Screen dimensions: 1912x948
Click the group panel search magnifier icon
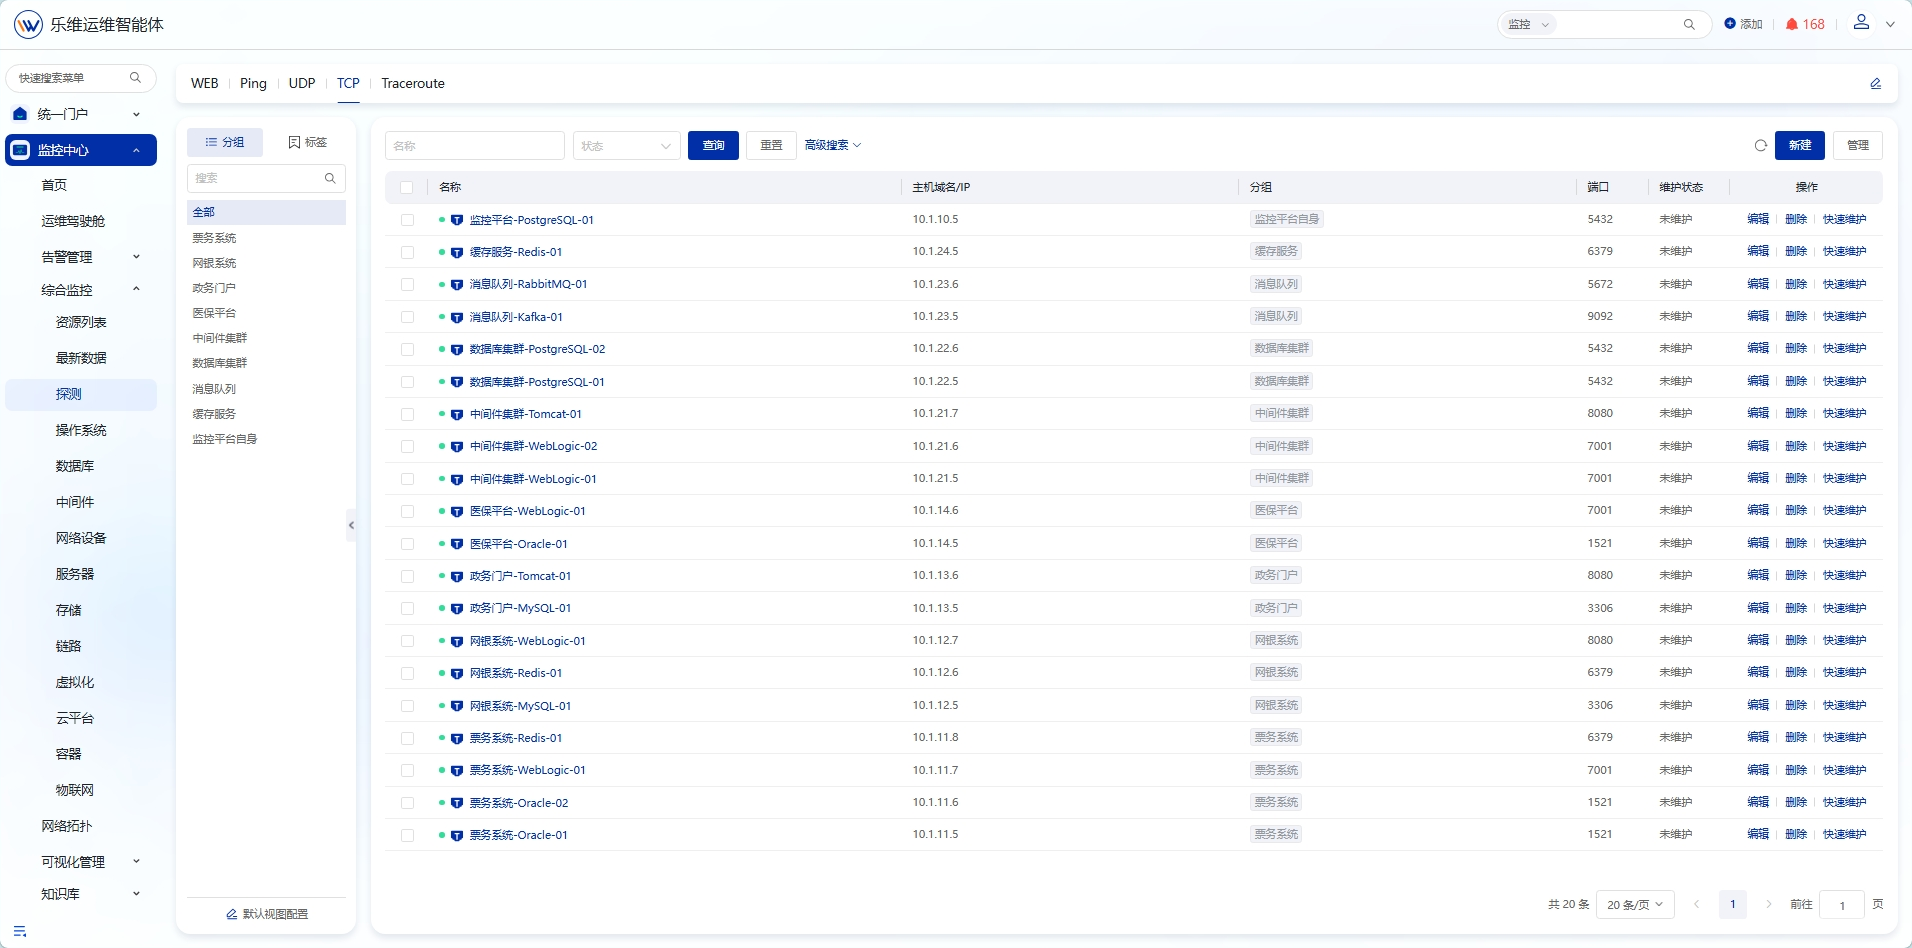point(330,178)
